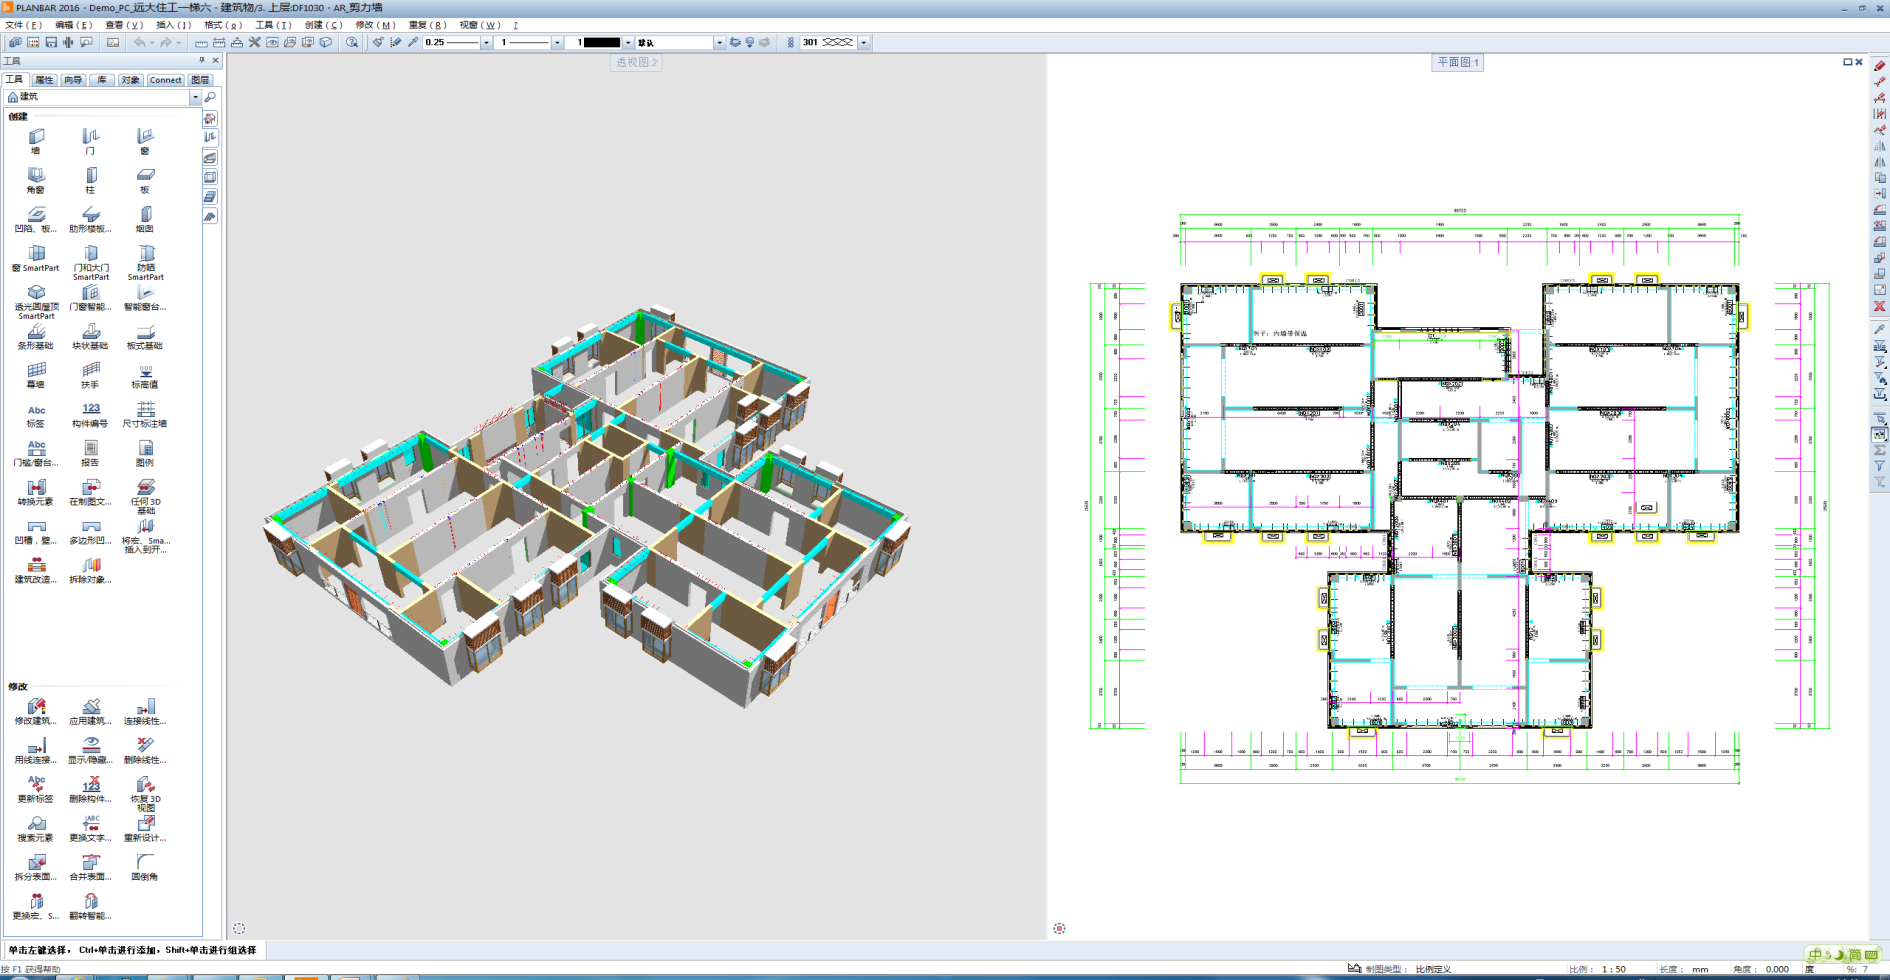Open the 文件(F) menu
This screenshot has width=1890, height=980.
(23, 25)
